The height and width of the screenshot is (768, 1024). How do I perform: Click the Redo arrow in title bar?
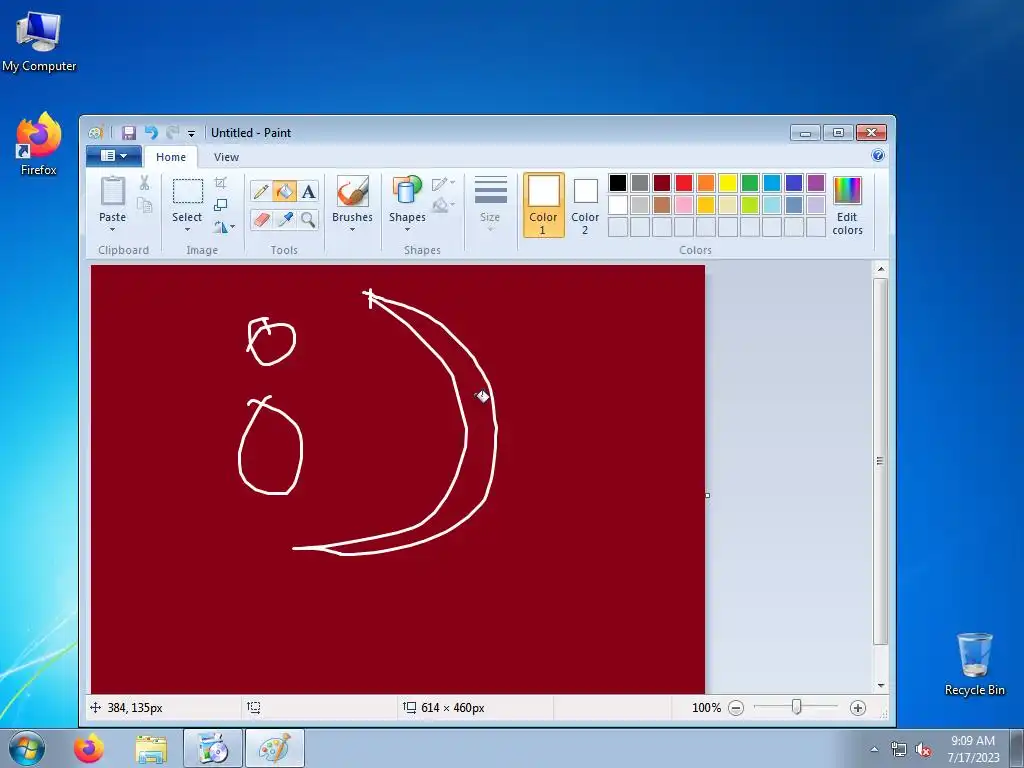coord(172,133)
